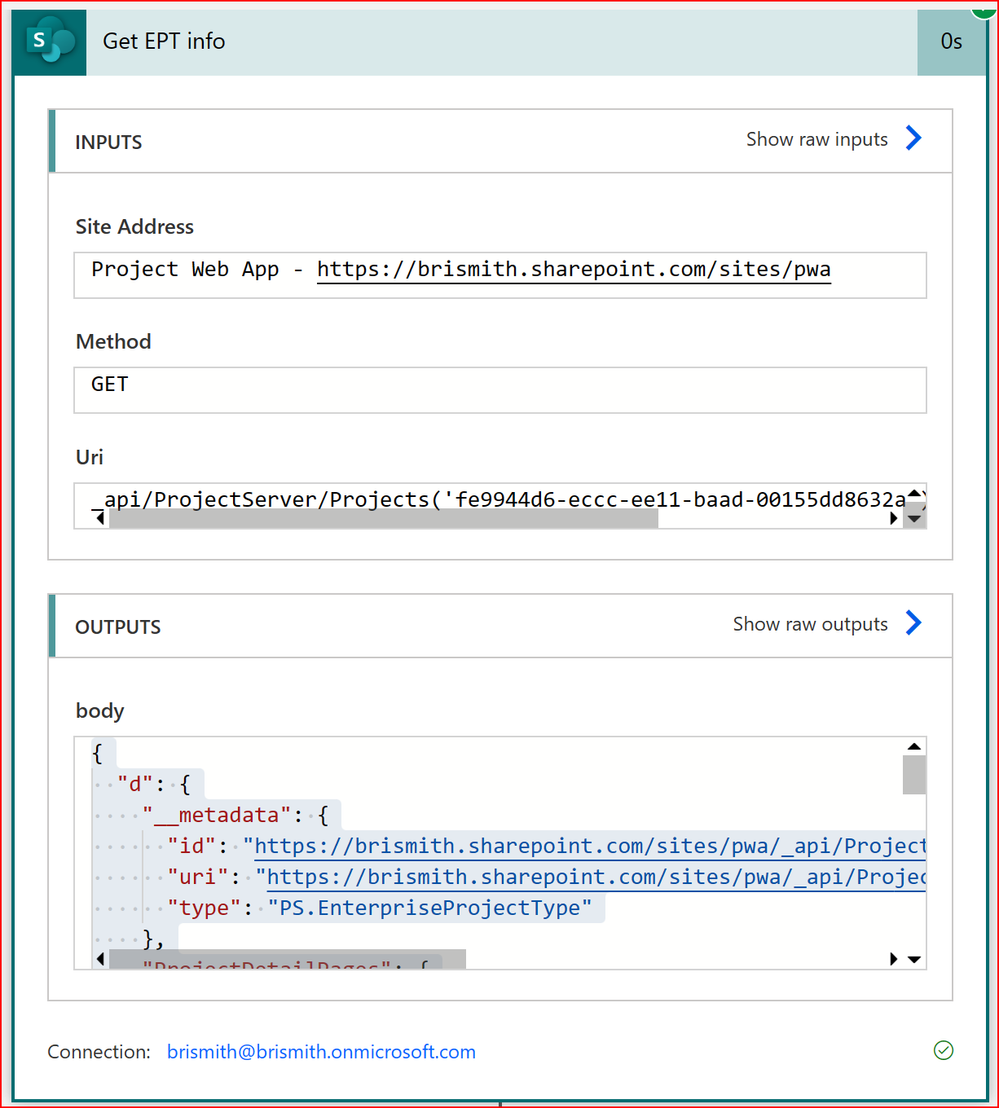
Task: Click right scroll arrow in Uri field
Action: [x=894, y=519]
